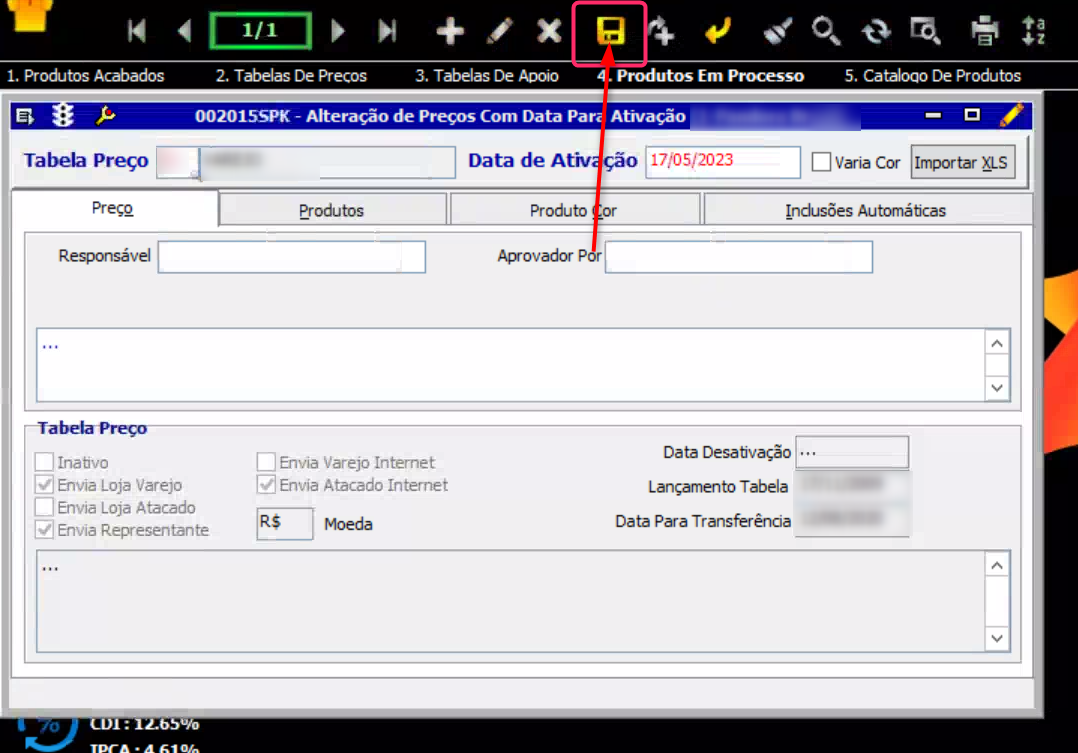Switch to Inclusões Automáticas tab

866,210
